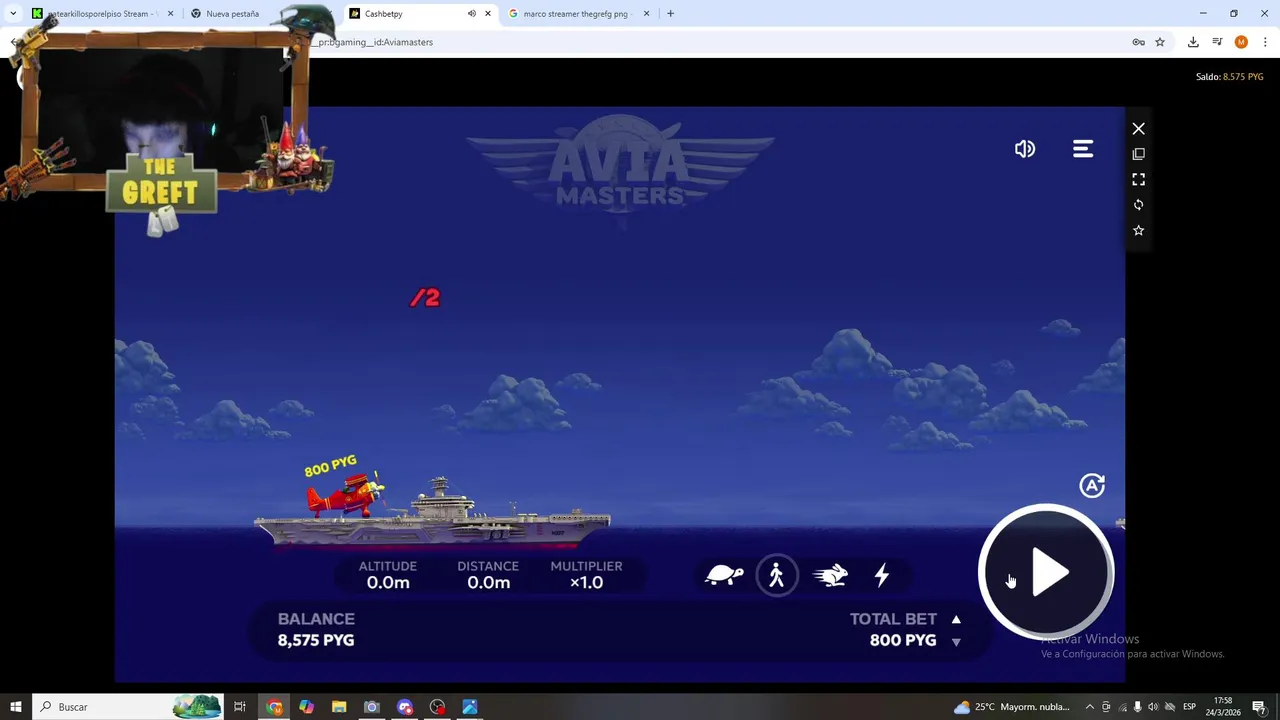The height and width of the screenshot is (720, 1280).
Task: Click the MULTIPLIER ×1.0 readout
Action: 586,575
